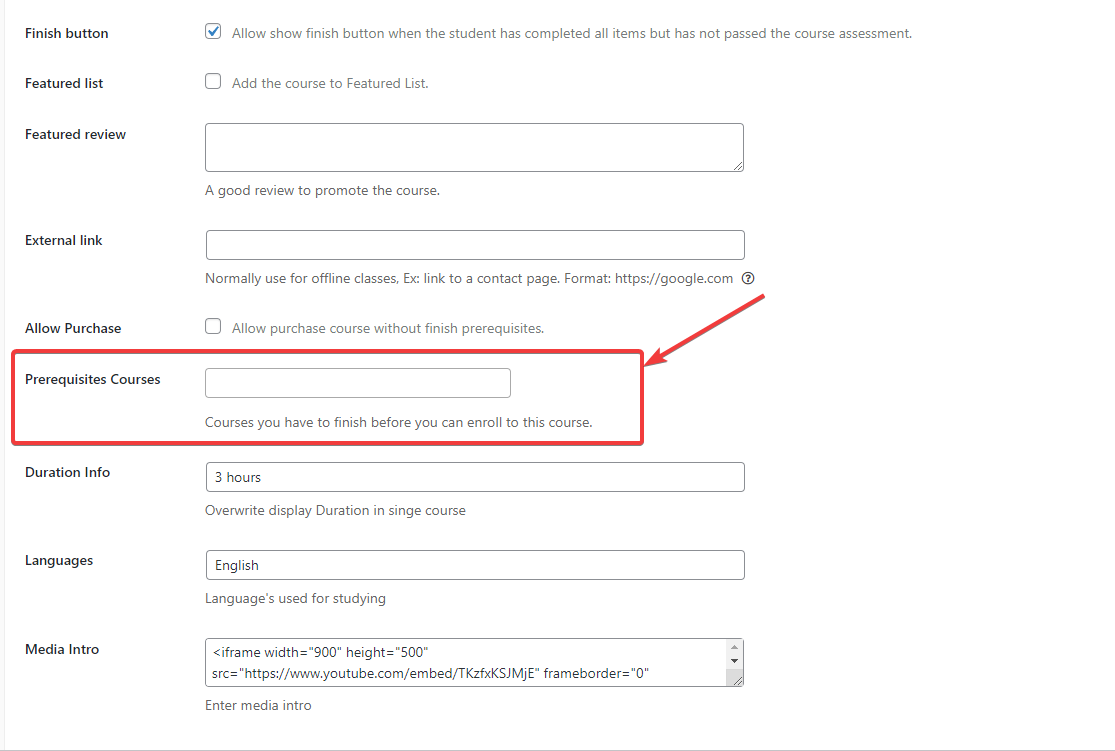Click the Finish button label text
This screenshot has height=751, width=1115.
[x=67, y=33]
